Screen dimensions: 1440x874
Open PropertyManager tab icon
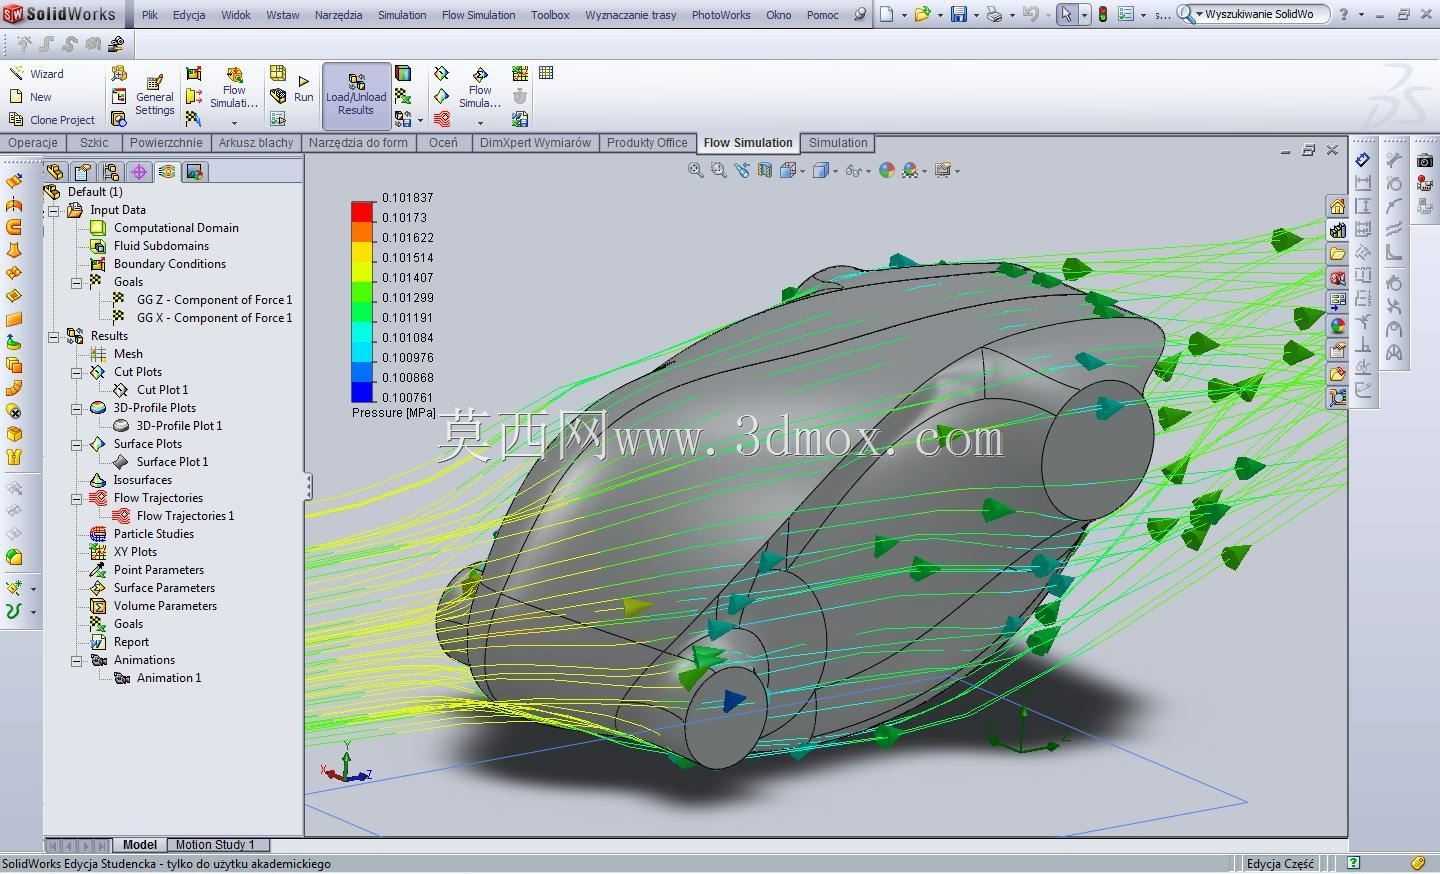tap(83, 172)
